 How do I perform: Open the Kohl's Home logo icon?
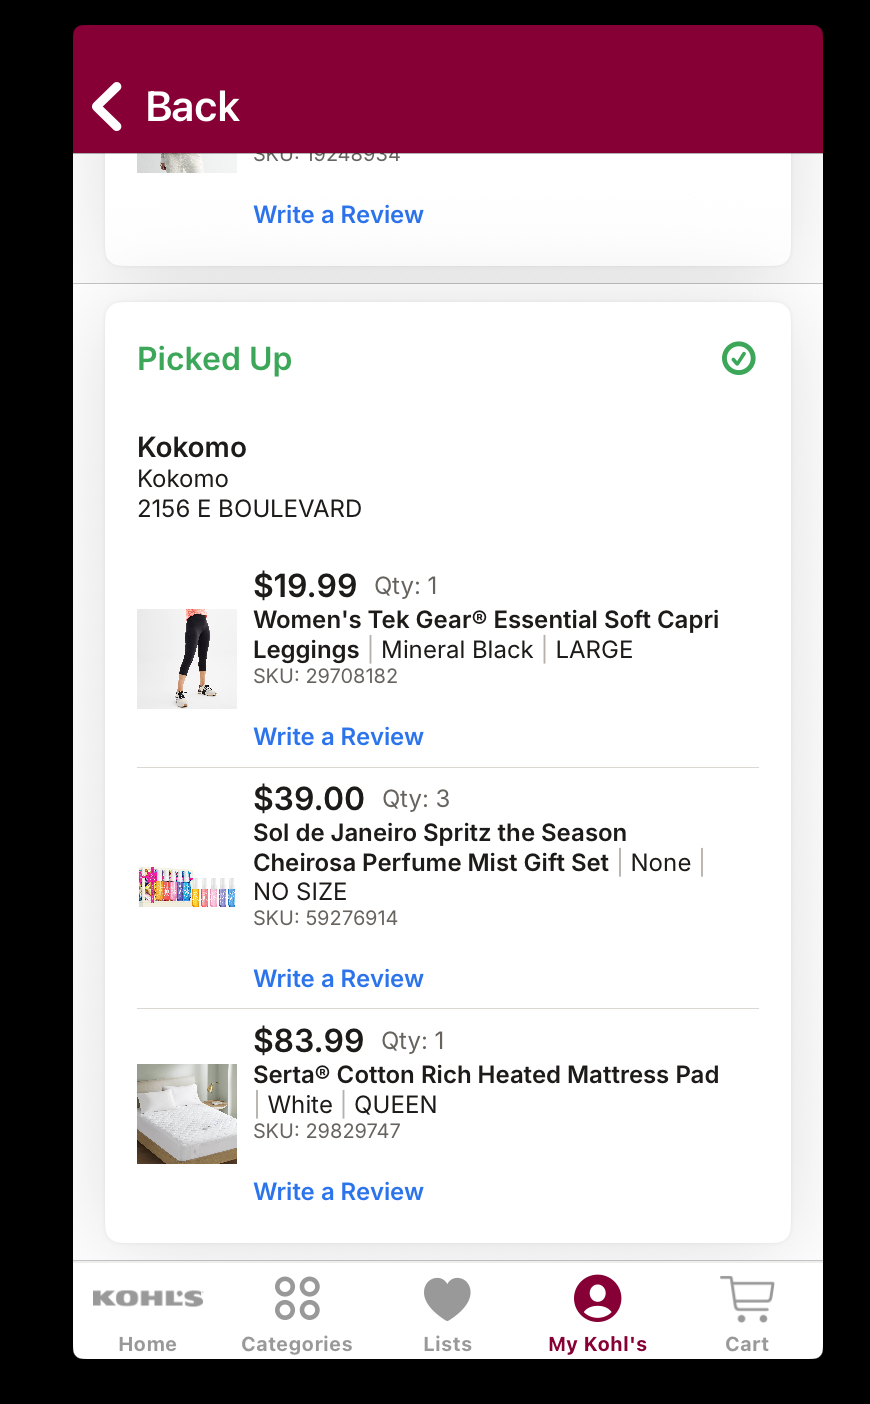tap(148, 1298)
